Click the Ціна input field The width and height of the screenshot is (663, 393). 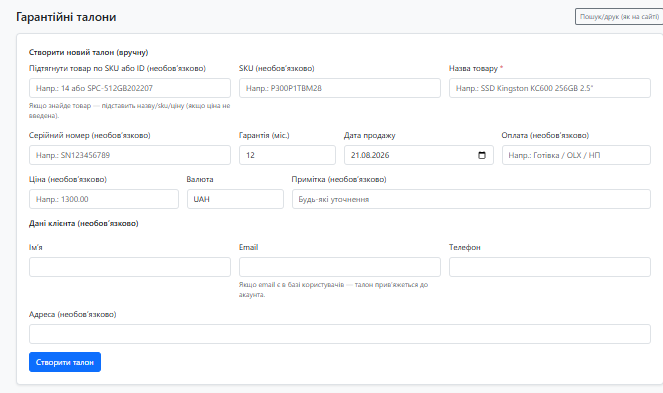pyautogui.click(x=104, y=199)
